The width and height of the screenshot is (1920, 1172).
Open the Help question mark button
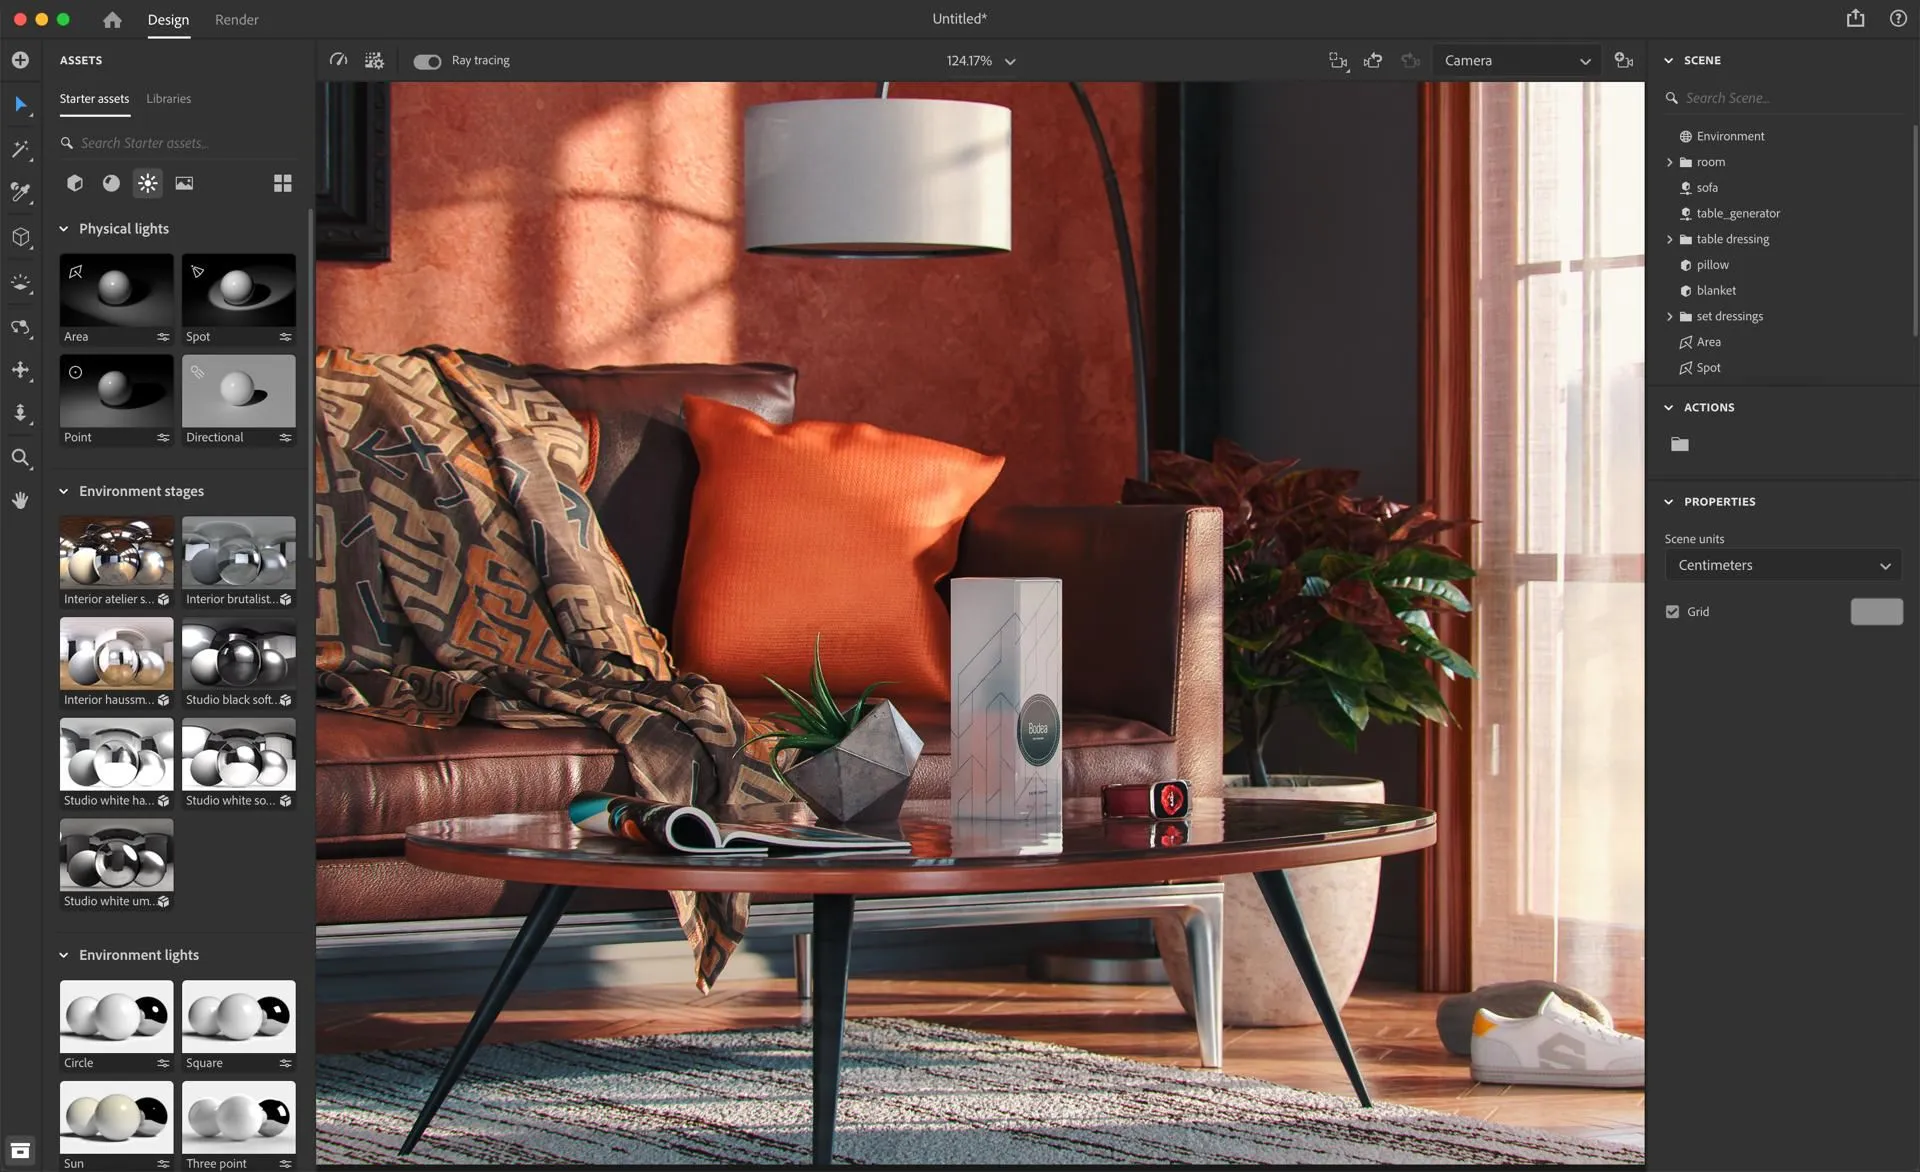click(1898, 18)
